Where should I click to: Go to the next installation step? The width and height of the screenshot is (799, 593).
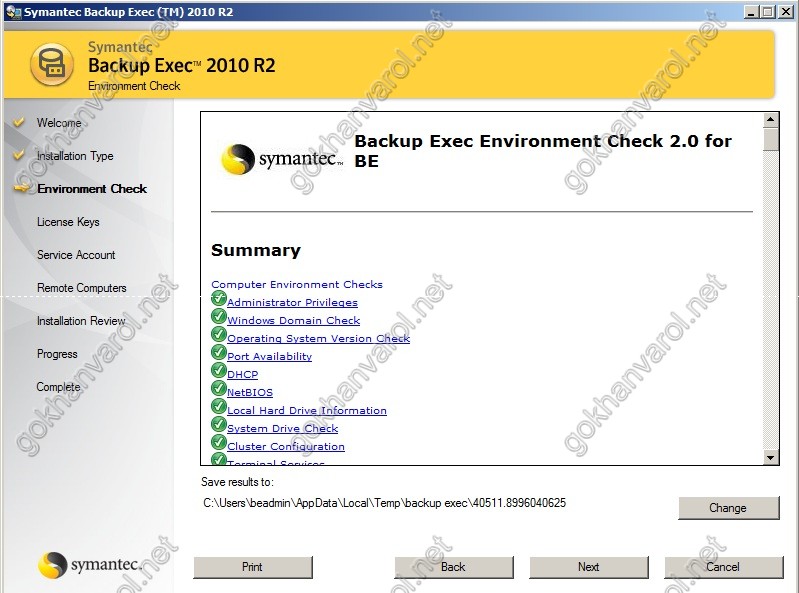pyautogui.click(x=588, y=567)
